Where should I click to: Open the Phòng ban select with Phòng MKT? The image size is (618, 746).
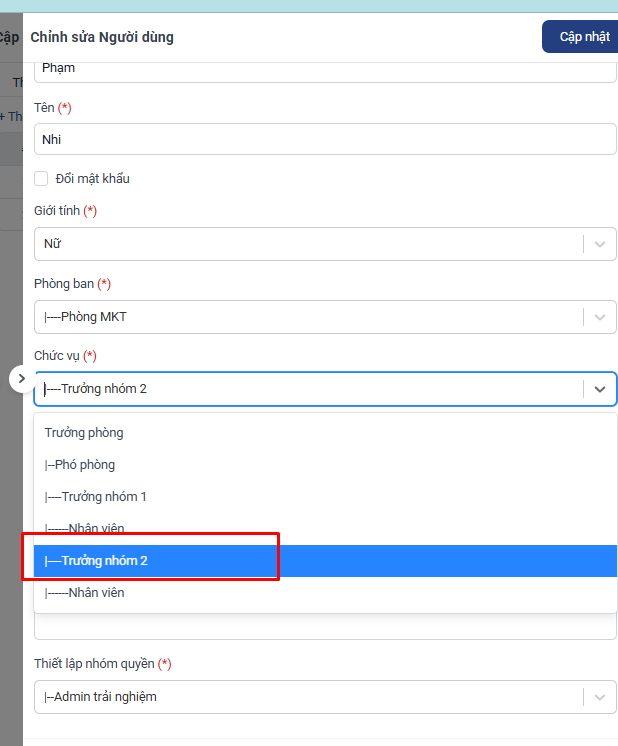click(x=325, y=317)
